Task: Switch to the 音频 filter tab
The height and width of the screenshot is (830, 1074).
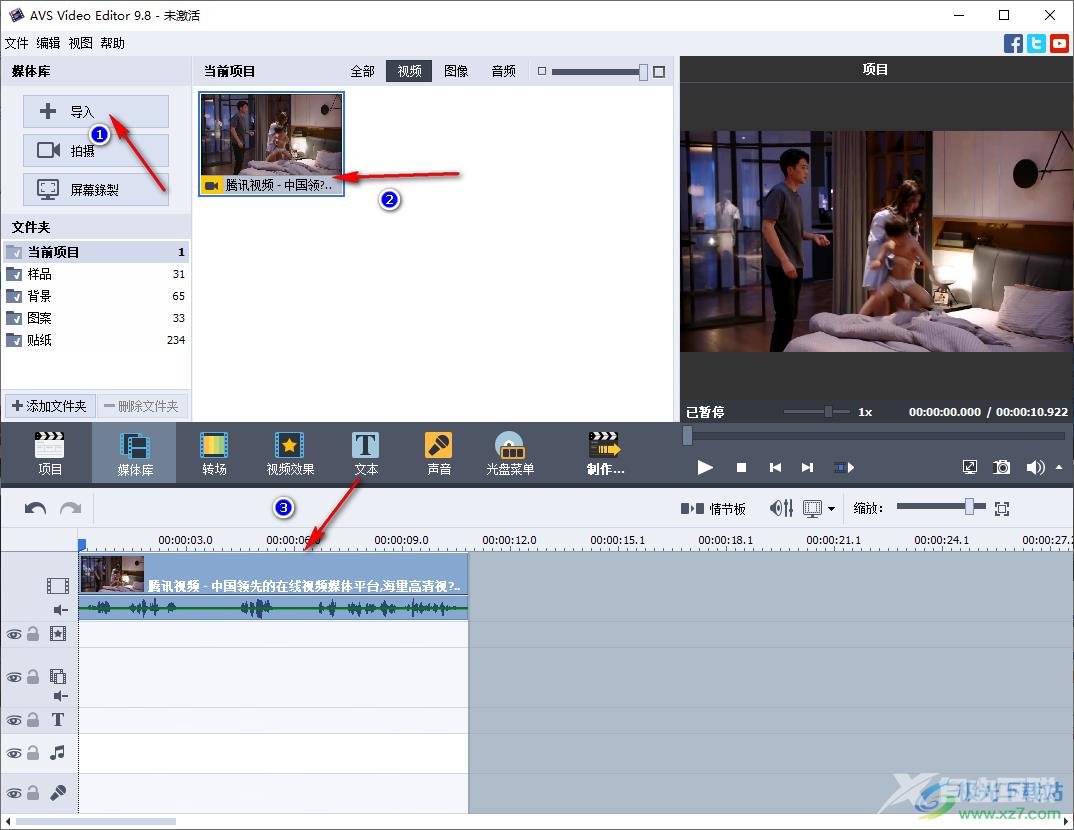Action: click(503, 71)
